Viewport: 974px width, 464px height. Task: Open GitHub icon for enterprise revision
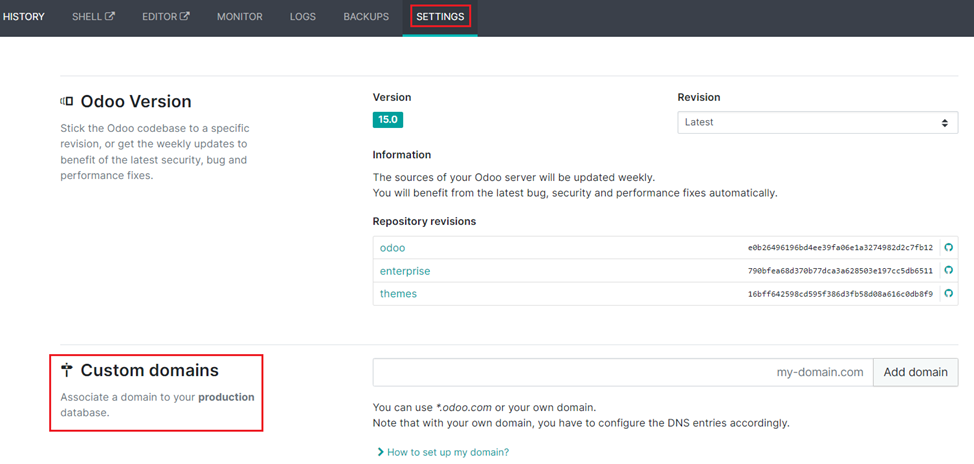pos(949,270)
